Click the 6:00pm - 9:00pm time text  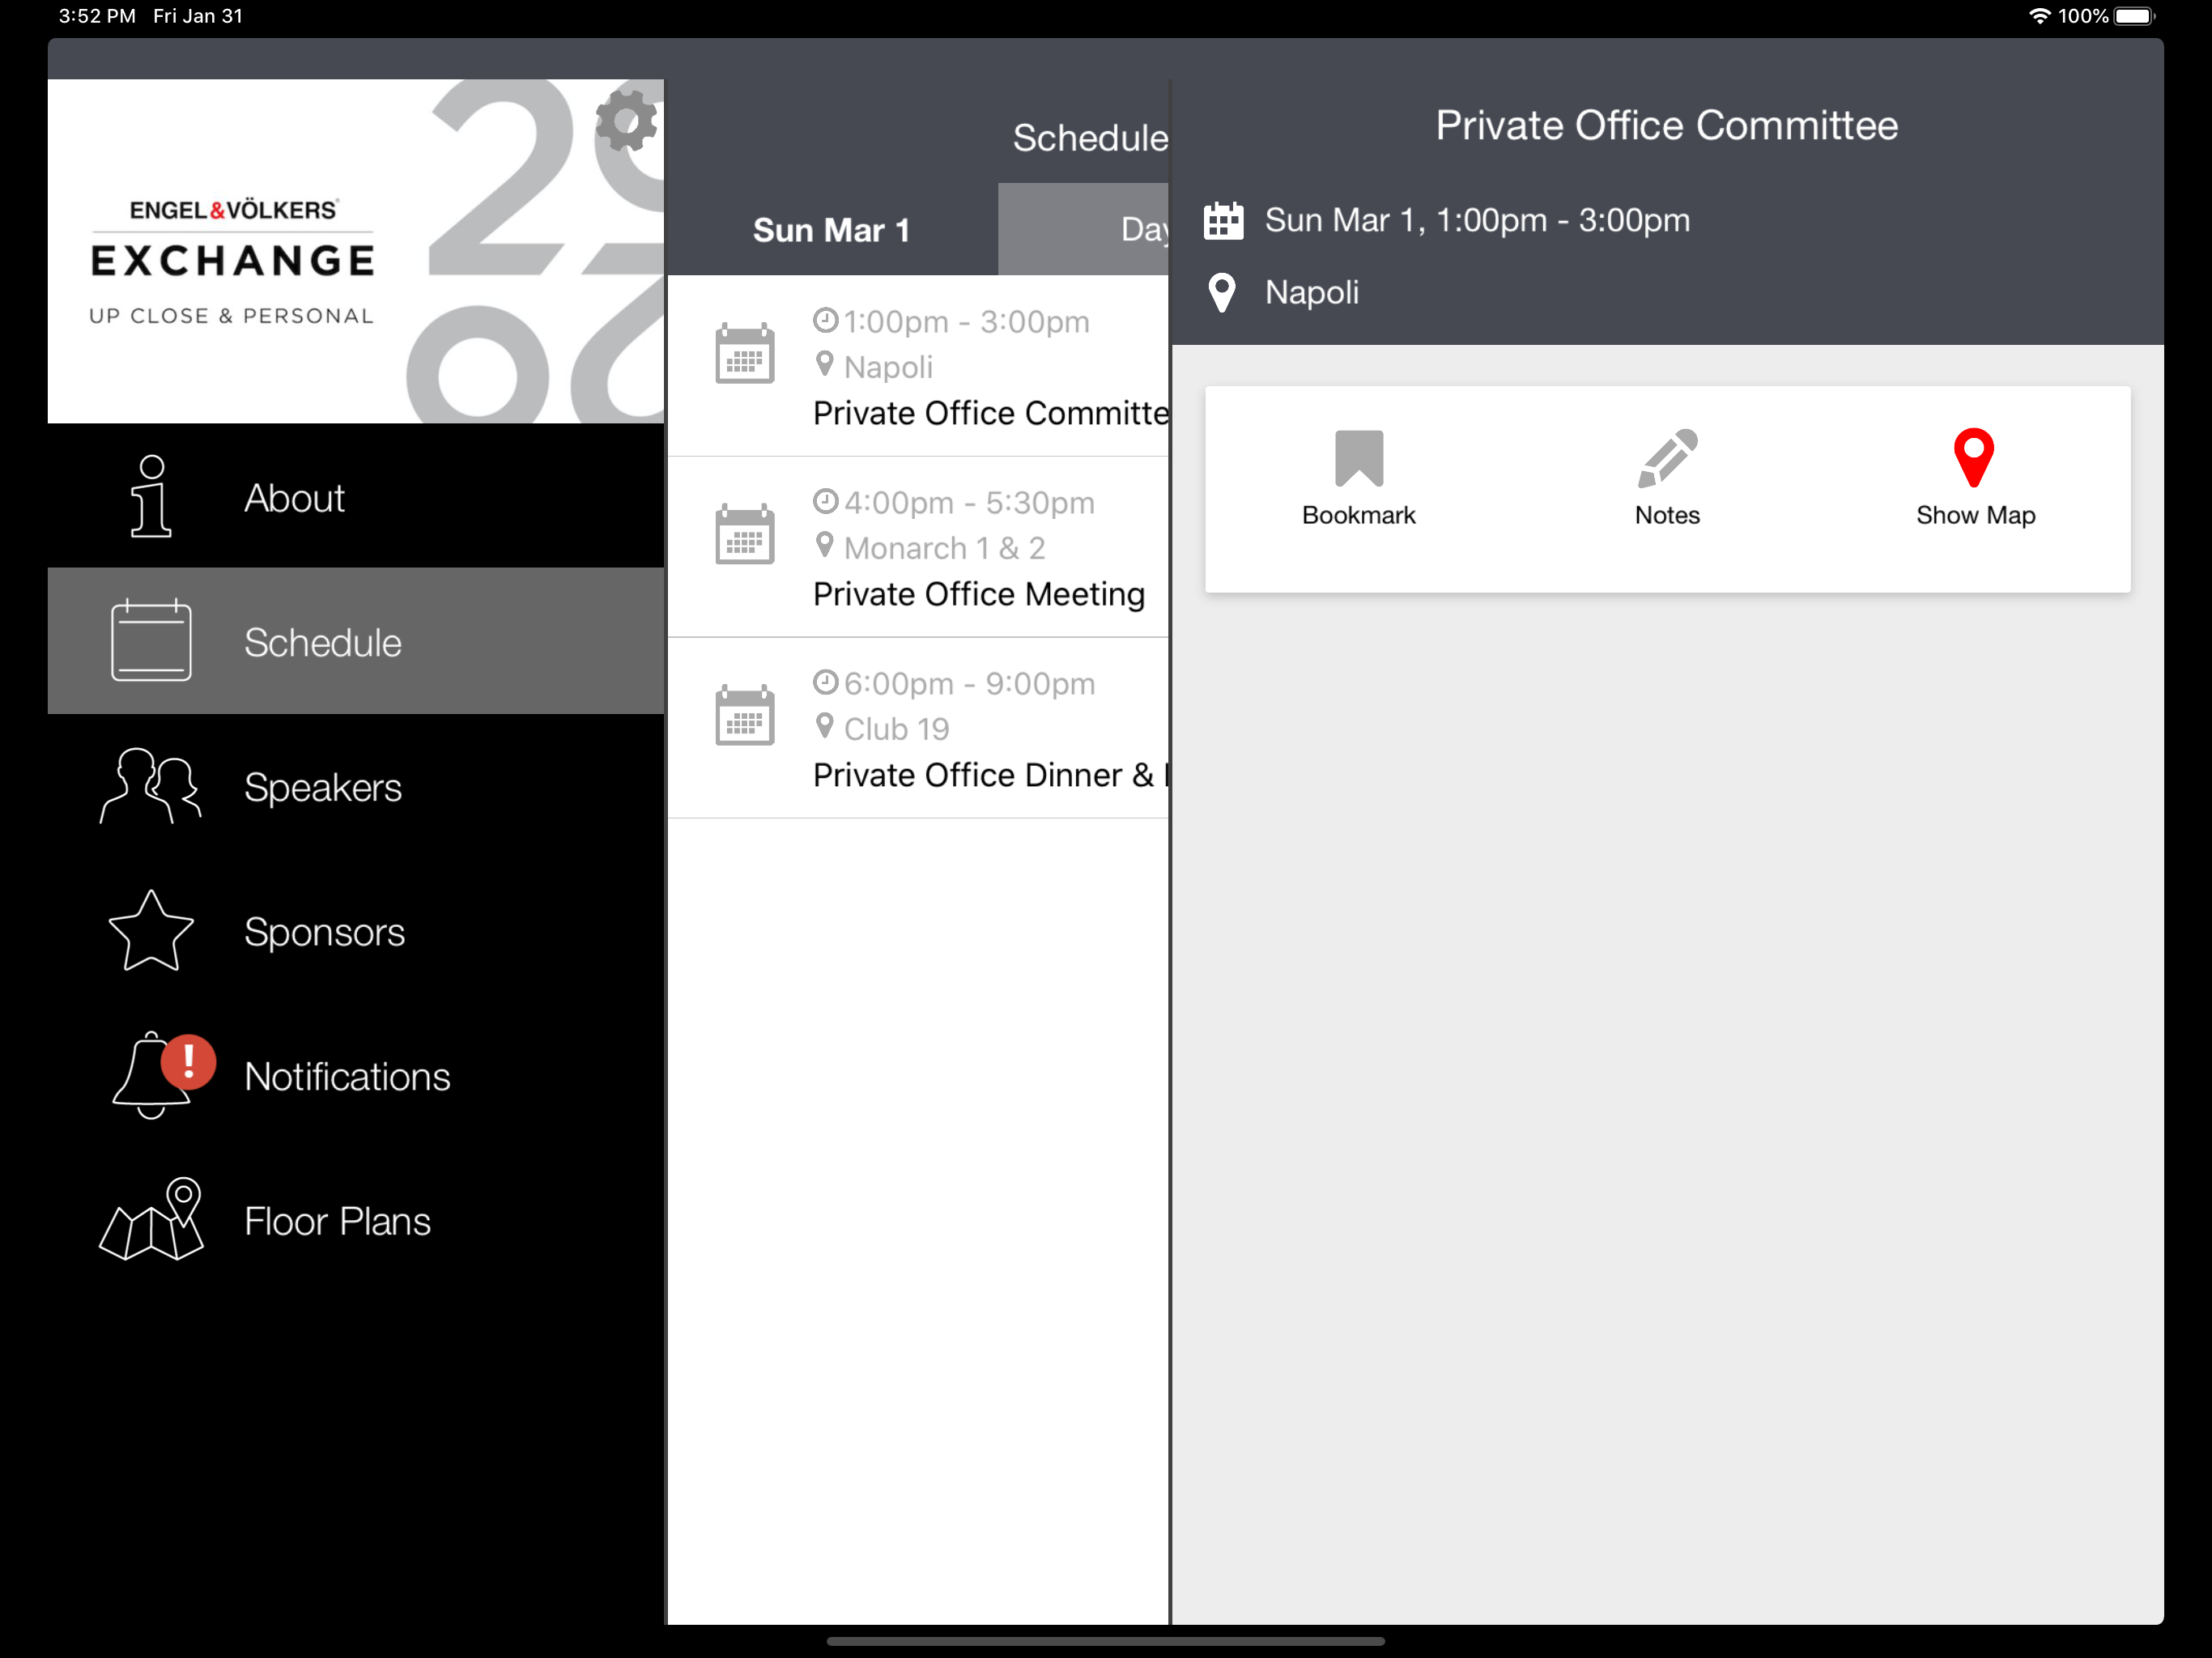969,684
